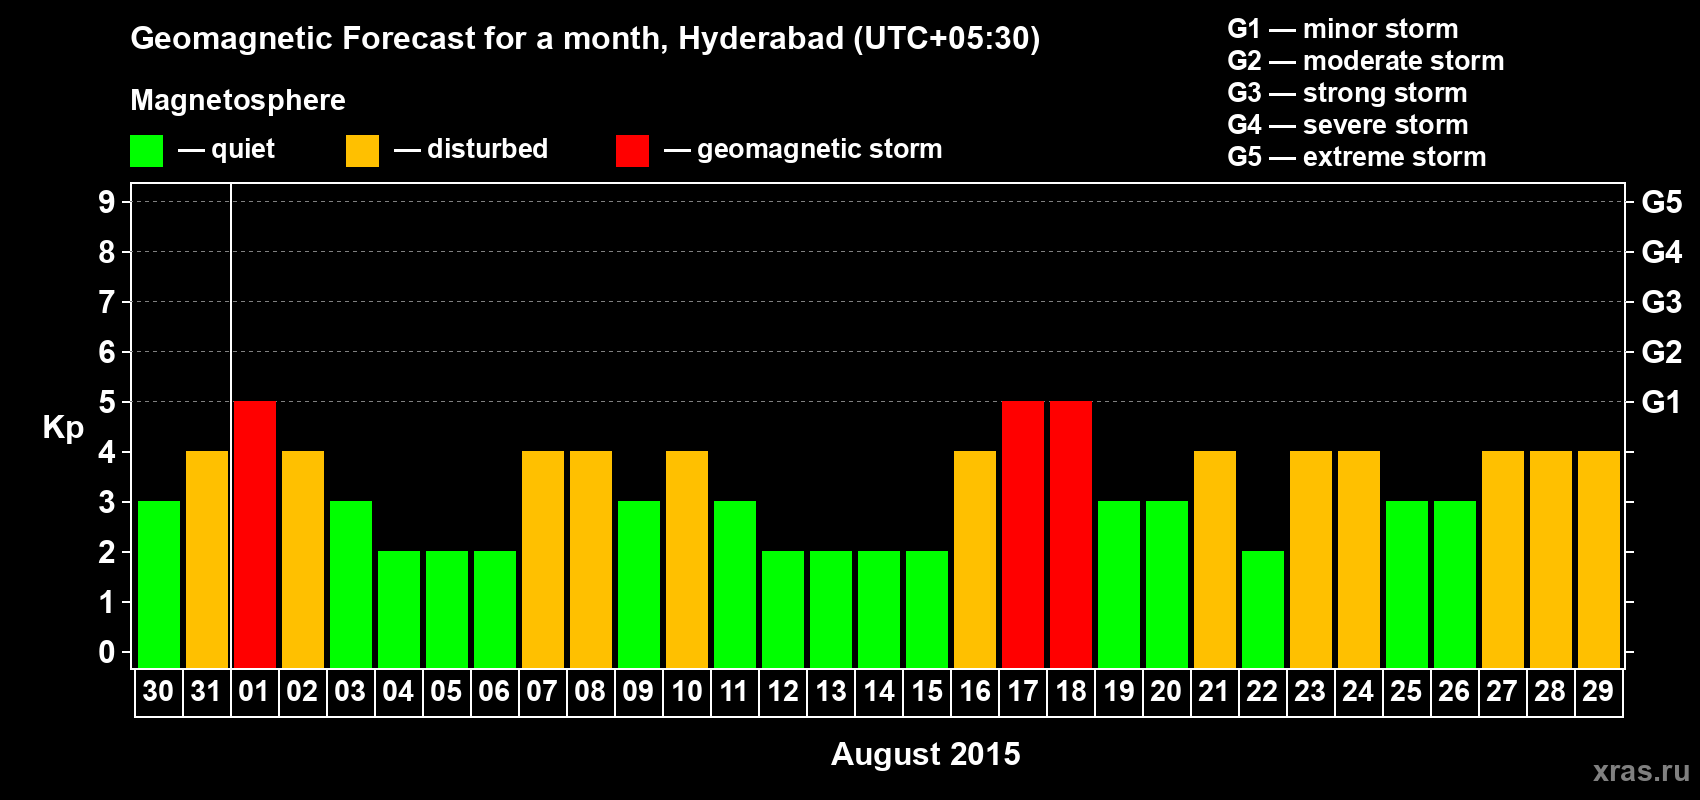The width and height of the screenshot is (1700, 800).
Task: Click date label 31 on the axis
Action: point(206,691)
